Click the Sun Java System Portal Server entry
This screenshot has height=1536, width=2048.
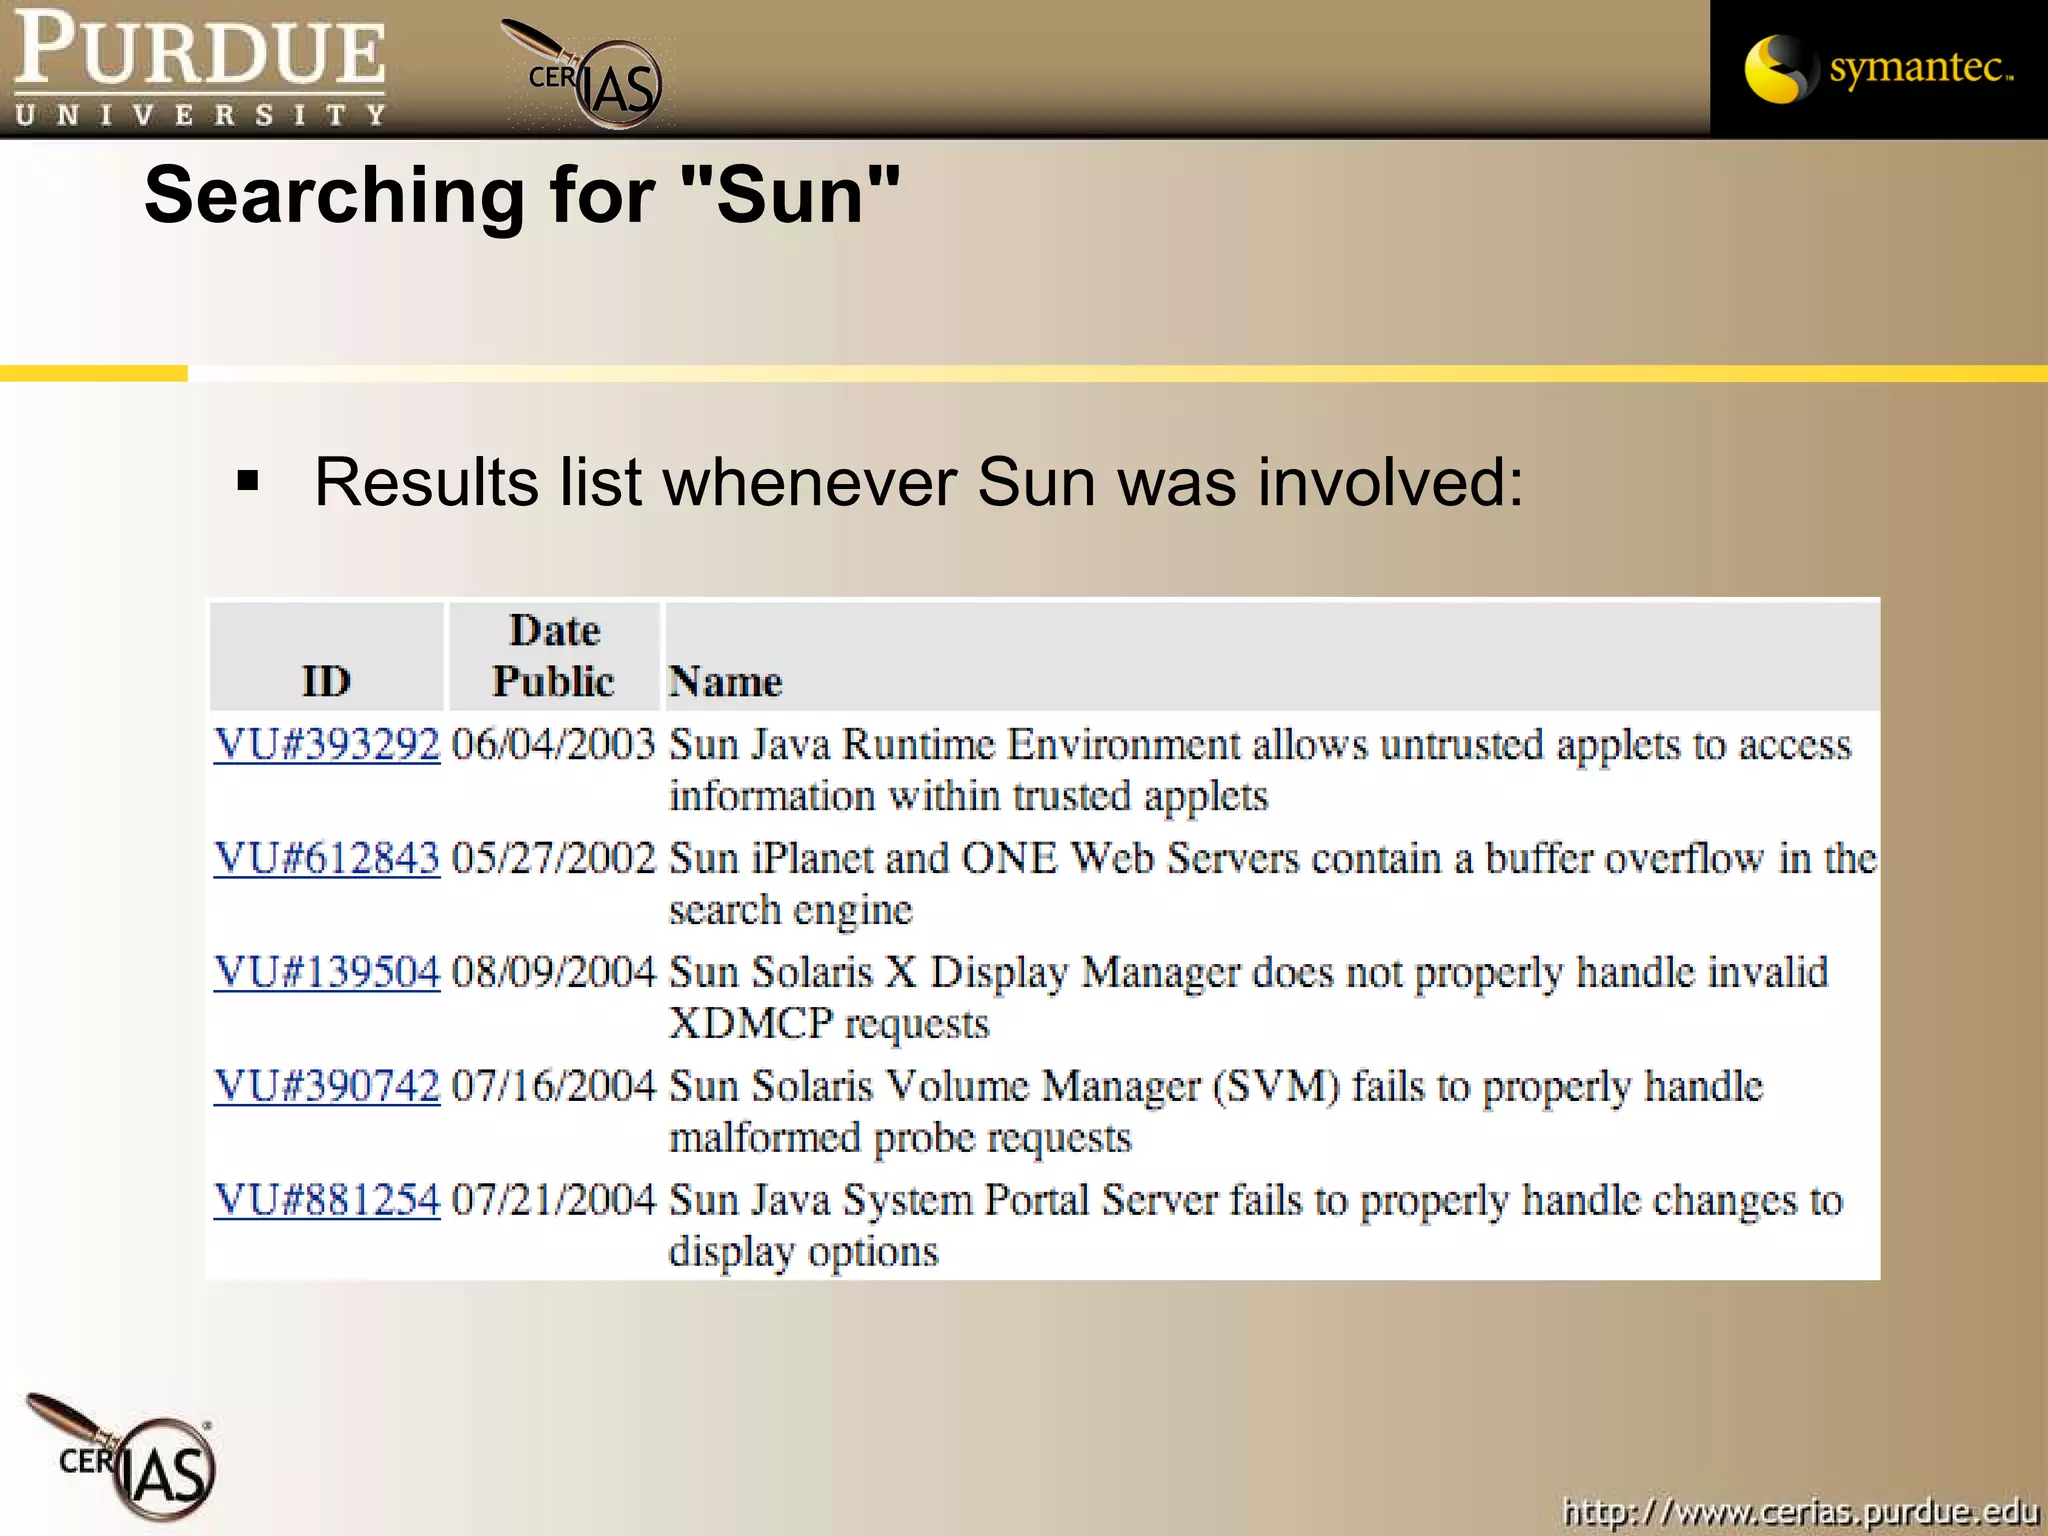(1255, 1227)
